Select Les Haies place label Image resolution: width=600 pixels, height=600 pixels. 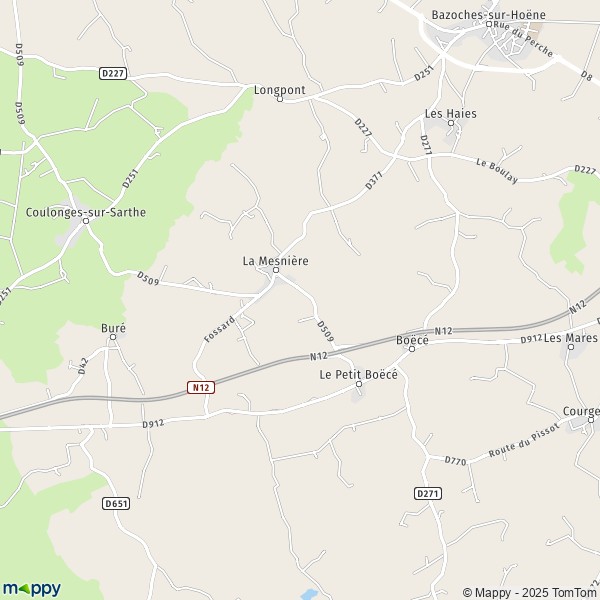[x=450, y=114]
